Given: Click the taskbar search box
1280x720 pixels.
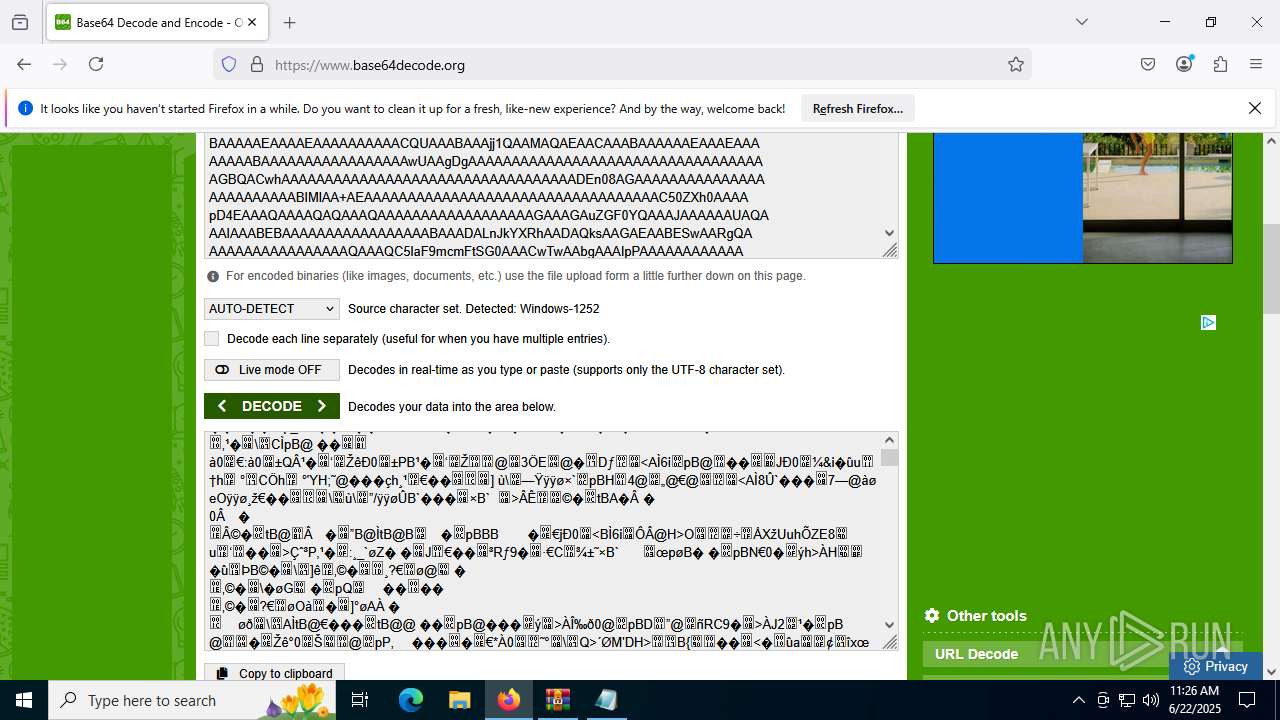Looking at the screenshot, I should pyautogui.click(x=192, y=700).
